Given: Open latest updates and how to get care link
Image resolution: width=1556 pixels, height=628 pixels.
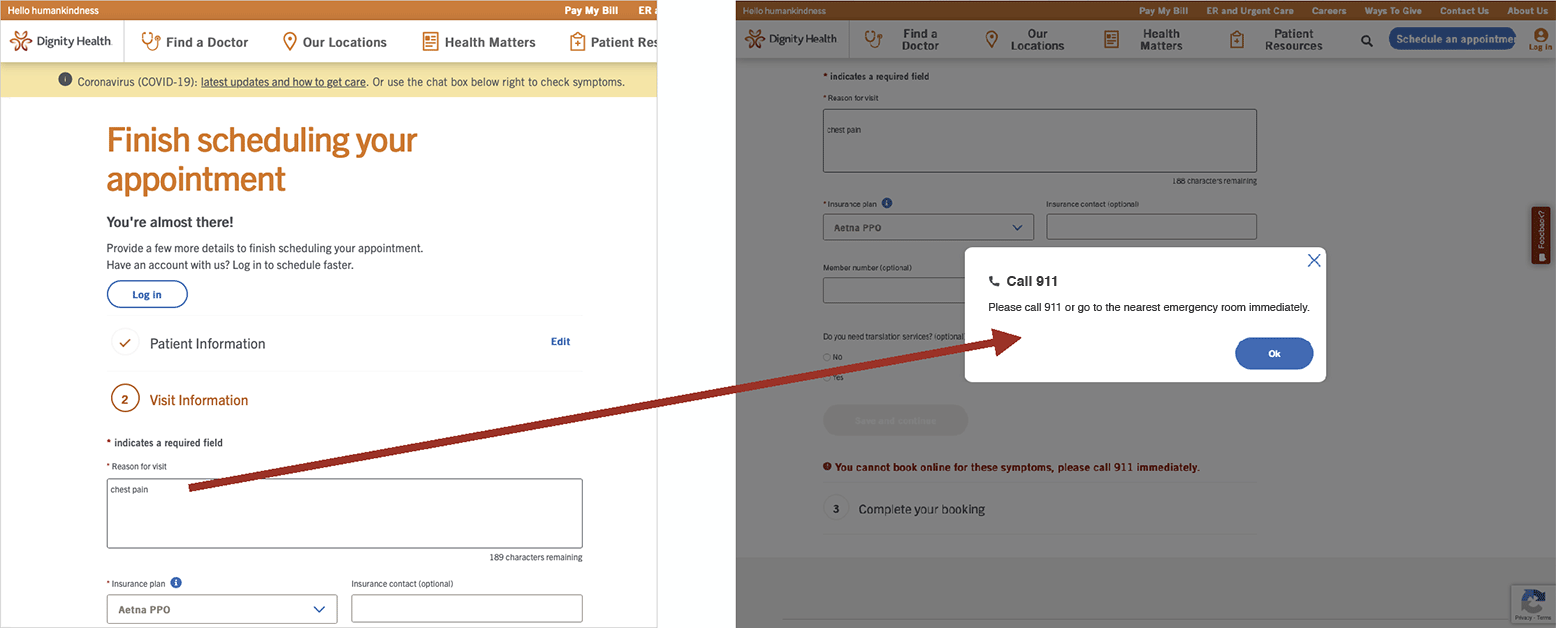Looking at the screenshot, I should coord(284,82).
